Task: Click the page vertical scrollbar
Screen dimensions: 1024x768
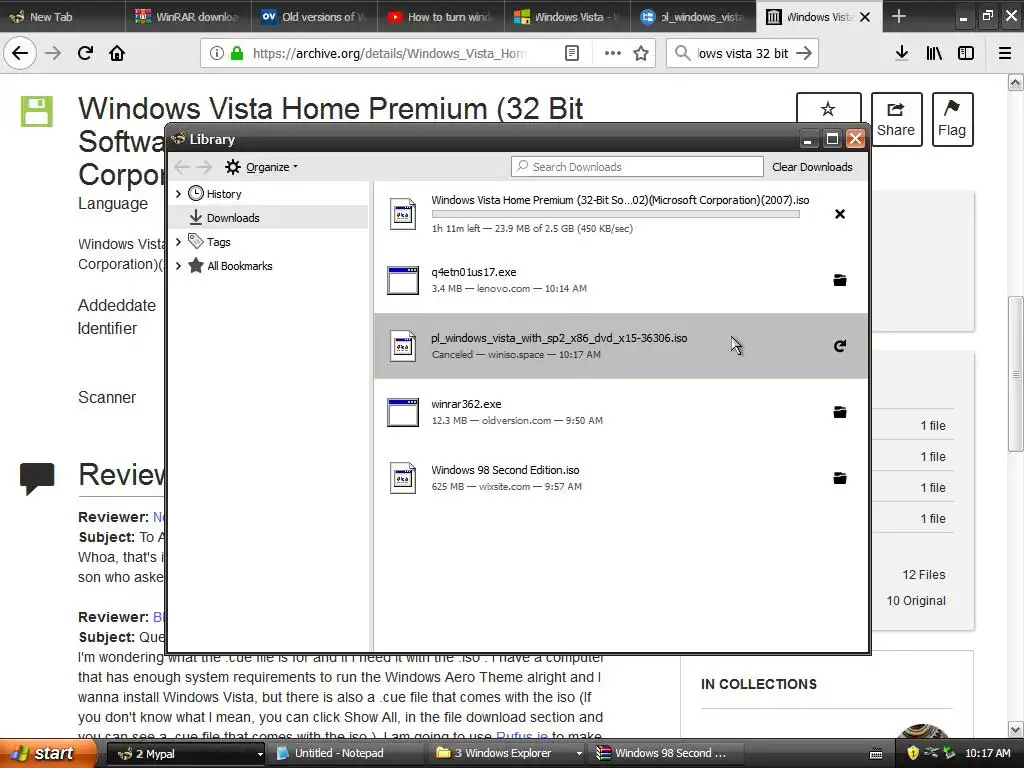Action: (1016, 374)
